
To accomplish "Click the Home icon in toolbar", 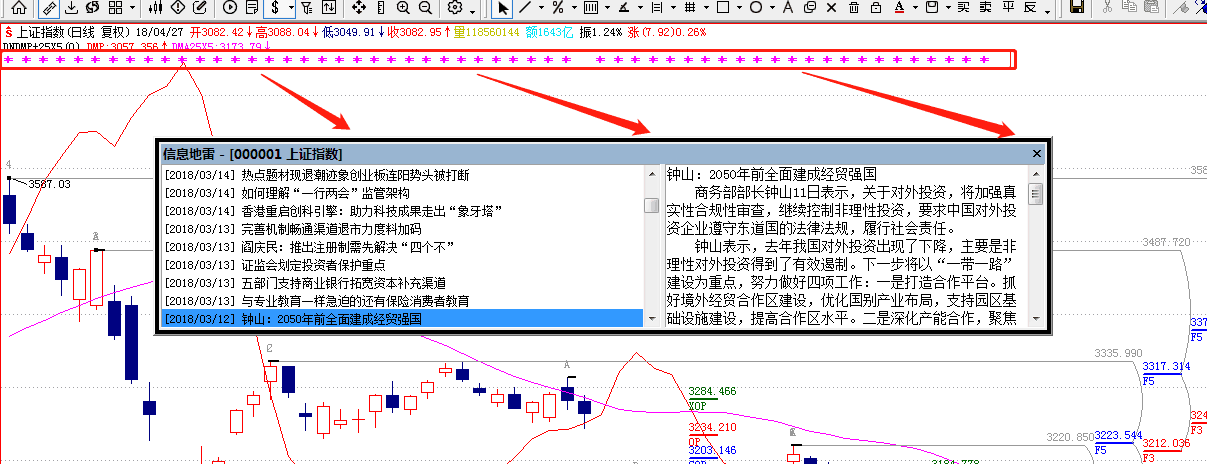I will tap(20, 8).
